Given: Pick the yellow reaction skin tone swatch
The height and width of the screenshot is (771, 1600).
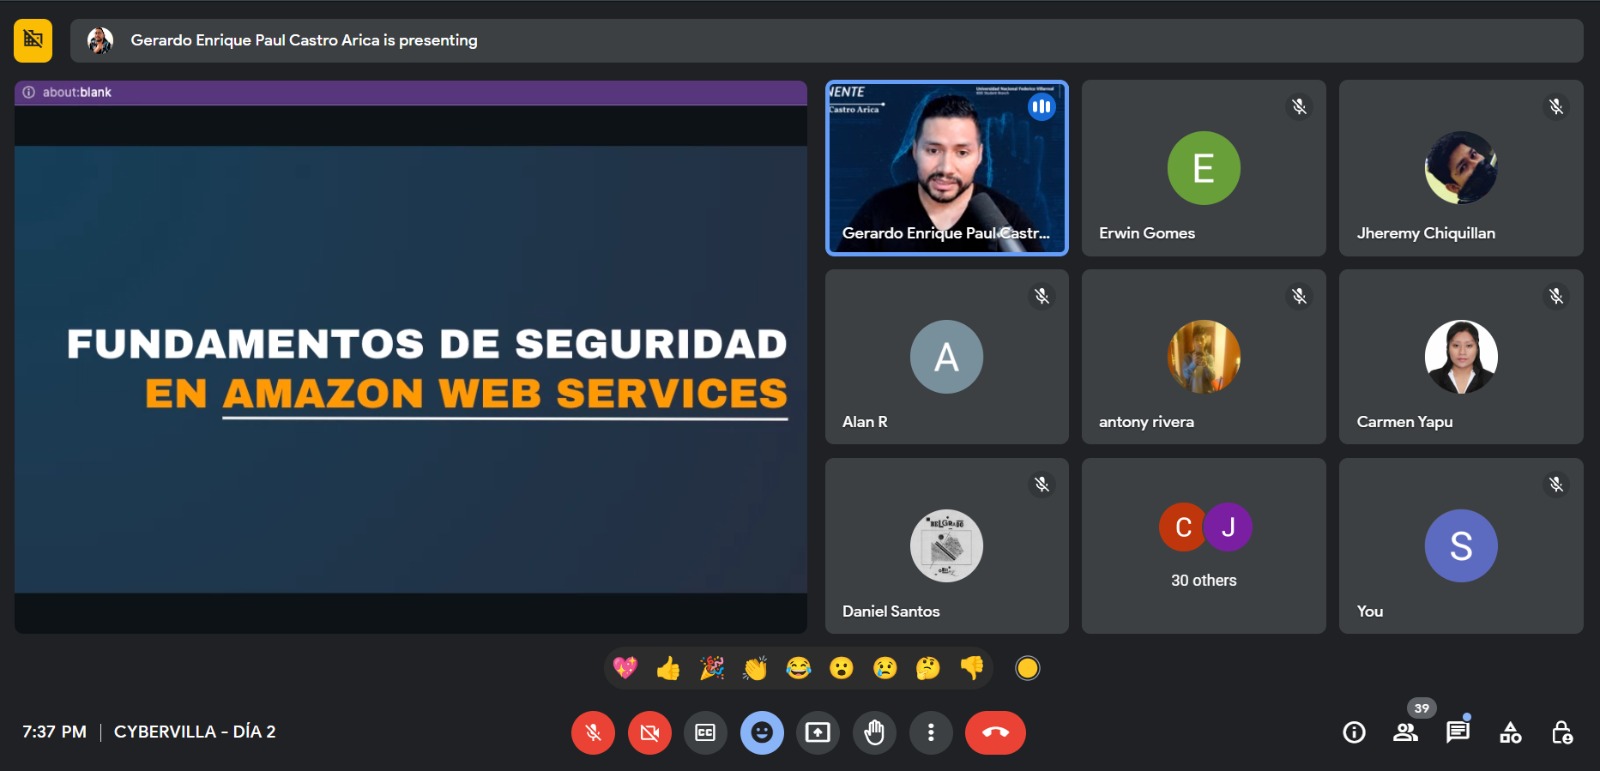Looking at the screenshot, I should pos(1027,668).
